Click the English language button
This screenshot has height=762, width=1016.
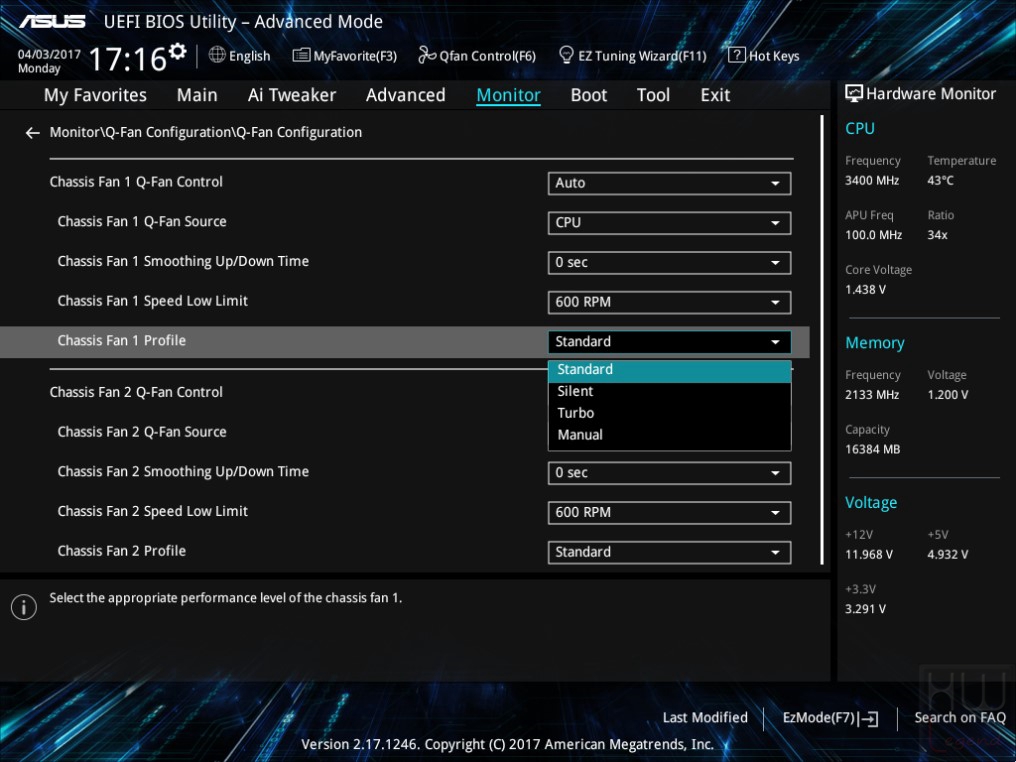pyautogui.click(x=240, y=56)
